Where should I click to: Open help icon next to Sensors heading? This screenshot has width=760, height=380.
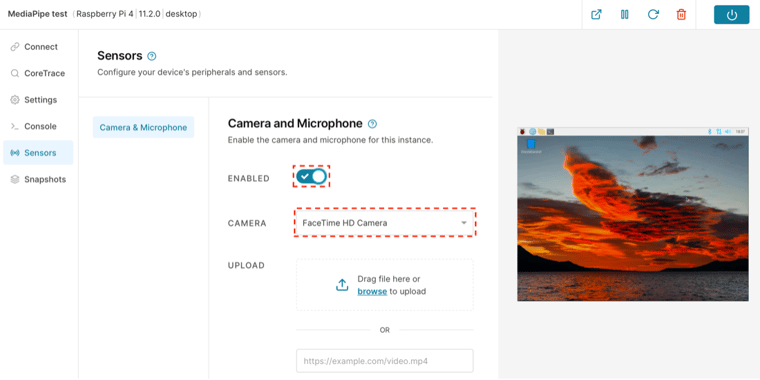coord(152,56)
